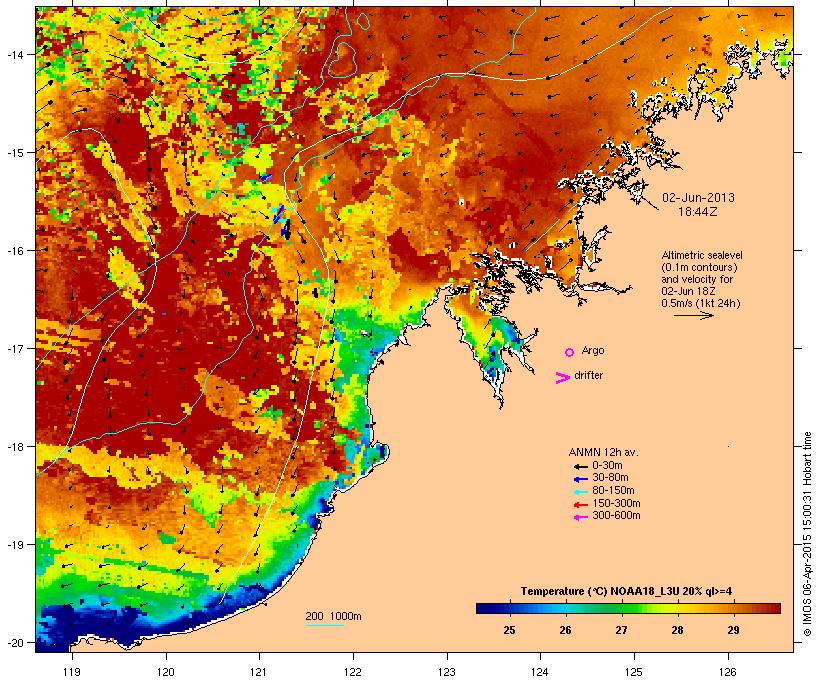Image resolution: width=820 pixels, height=680 pixels.
Task: Click the 0.5m/s velocity scale arrow
Action: (x=693, y=315)
